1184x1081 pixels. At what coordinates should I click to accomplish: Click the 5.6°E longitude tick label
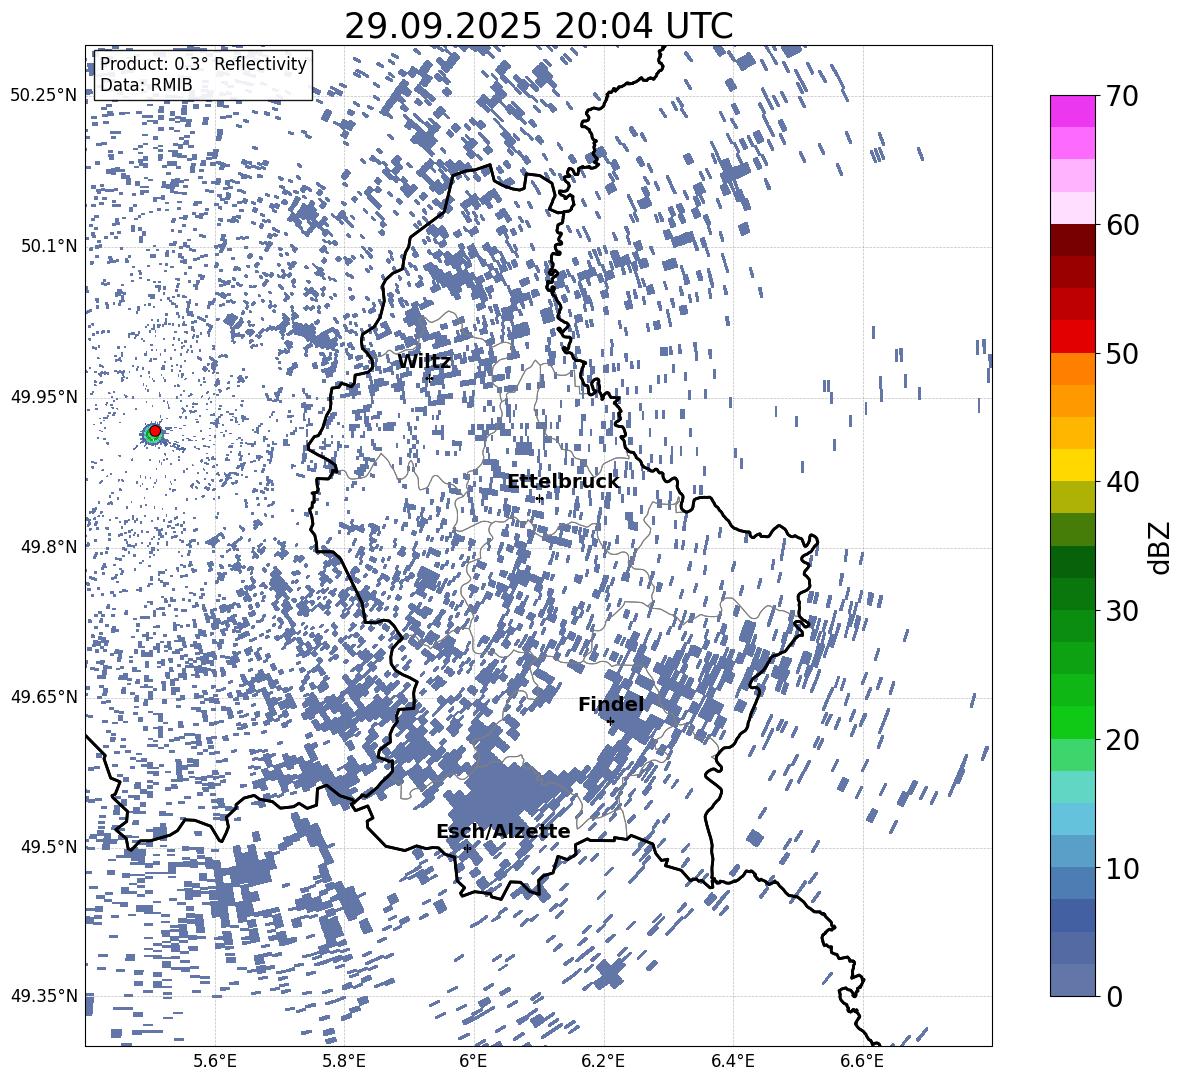pos(215,1061)
